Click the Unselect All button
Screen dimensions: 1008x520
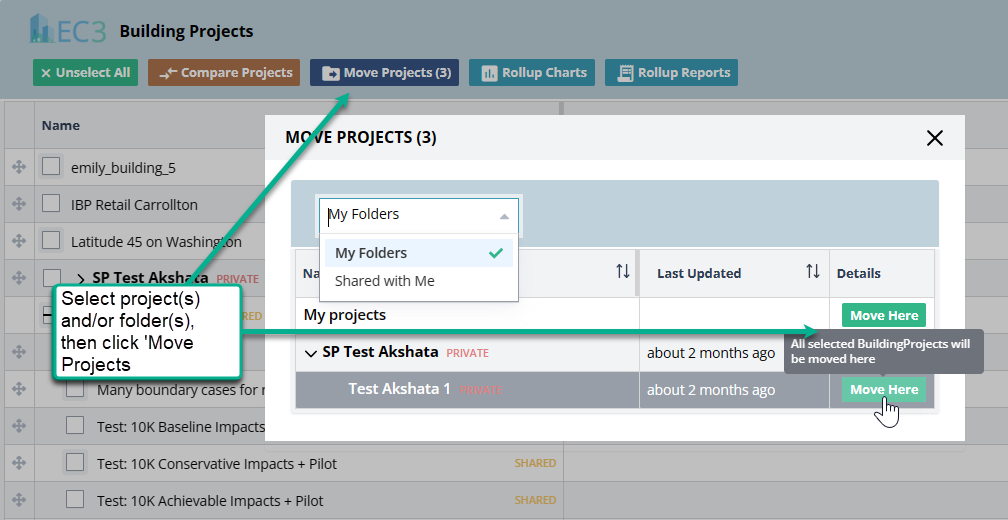(x=85, y=73)
